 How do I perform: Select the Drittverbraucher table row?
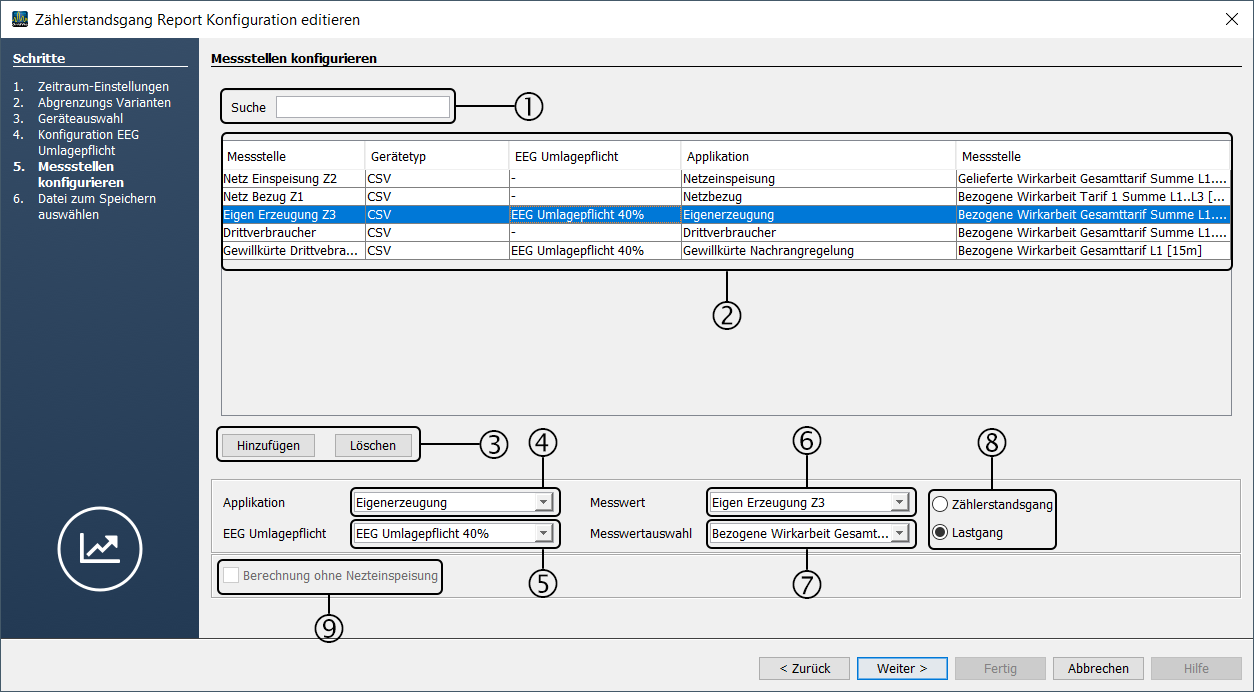coord(290,232)
